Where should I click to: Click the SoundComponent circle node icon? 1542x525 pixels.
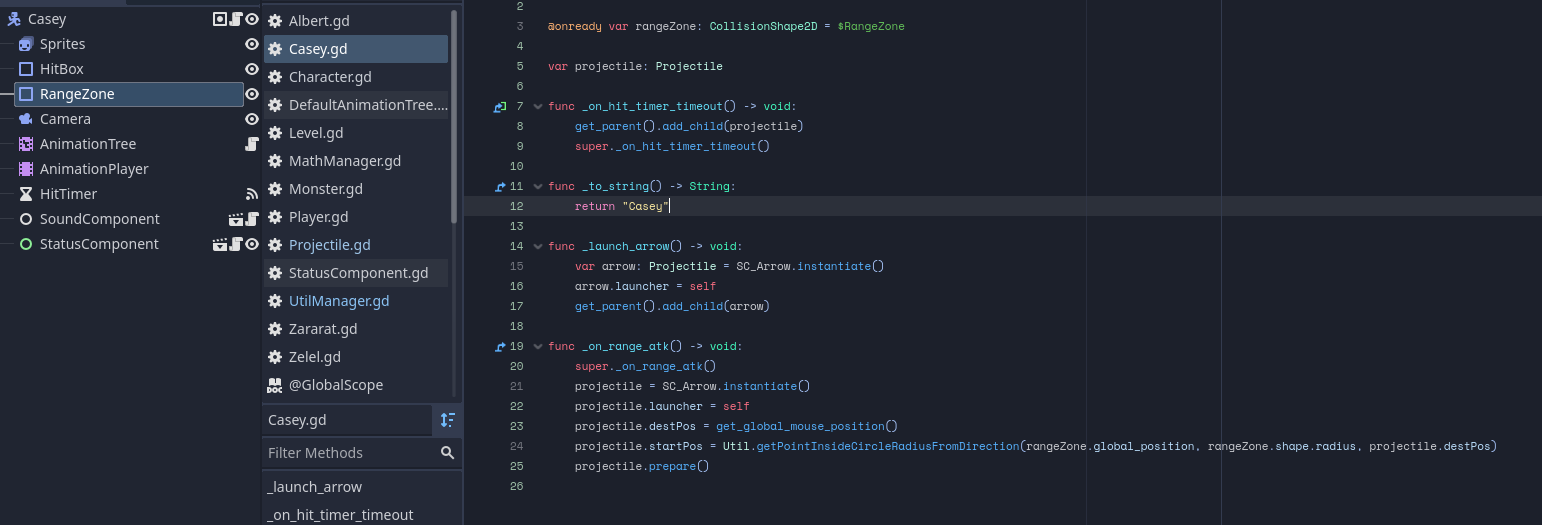[26, 219]
